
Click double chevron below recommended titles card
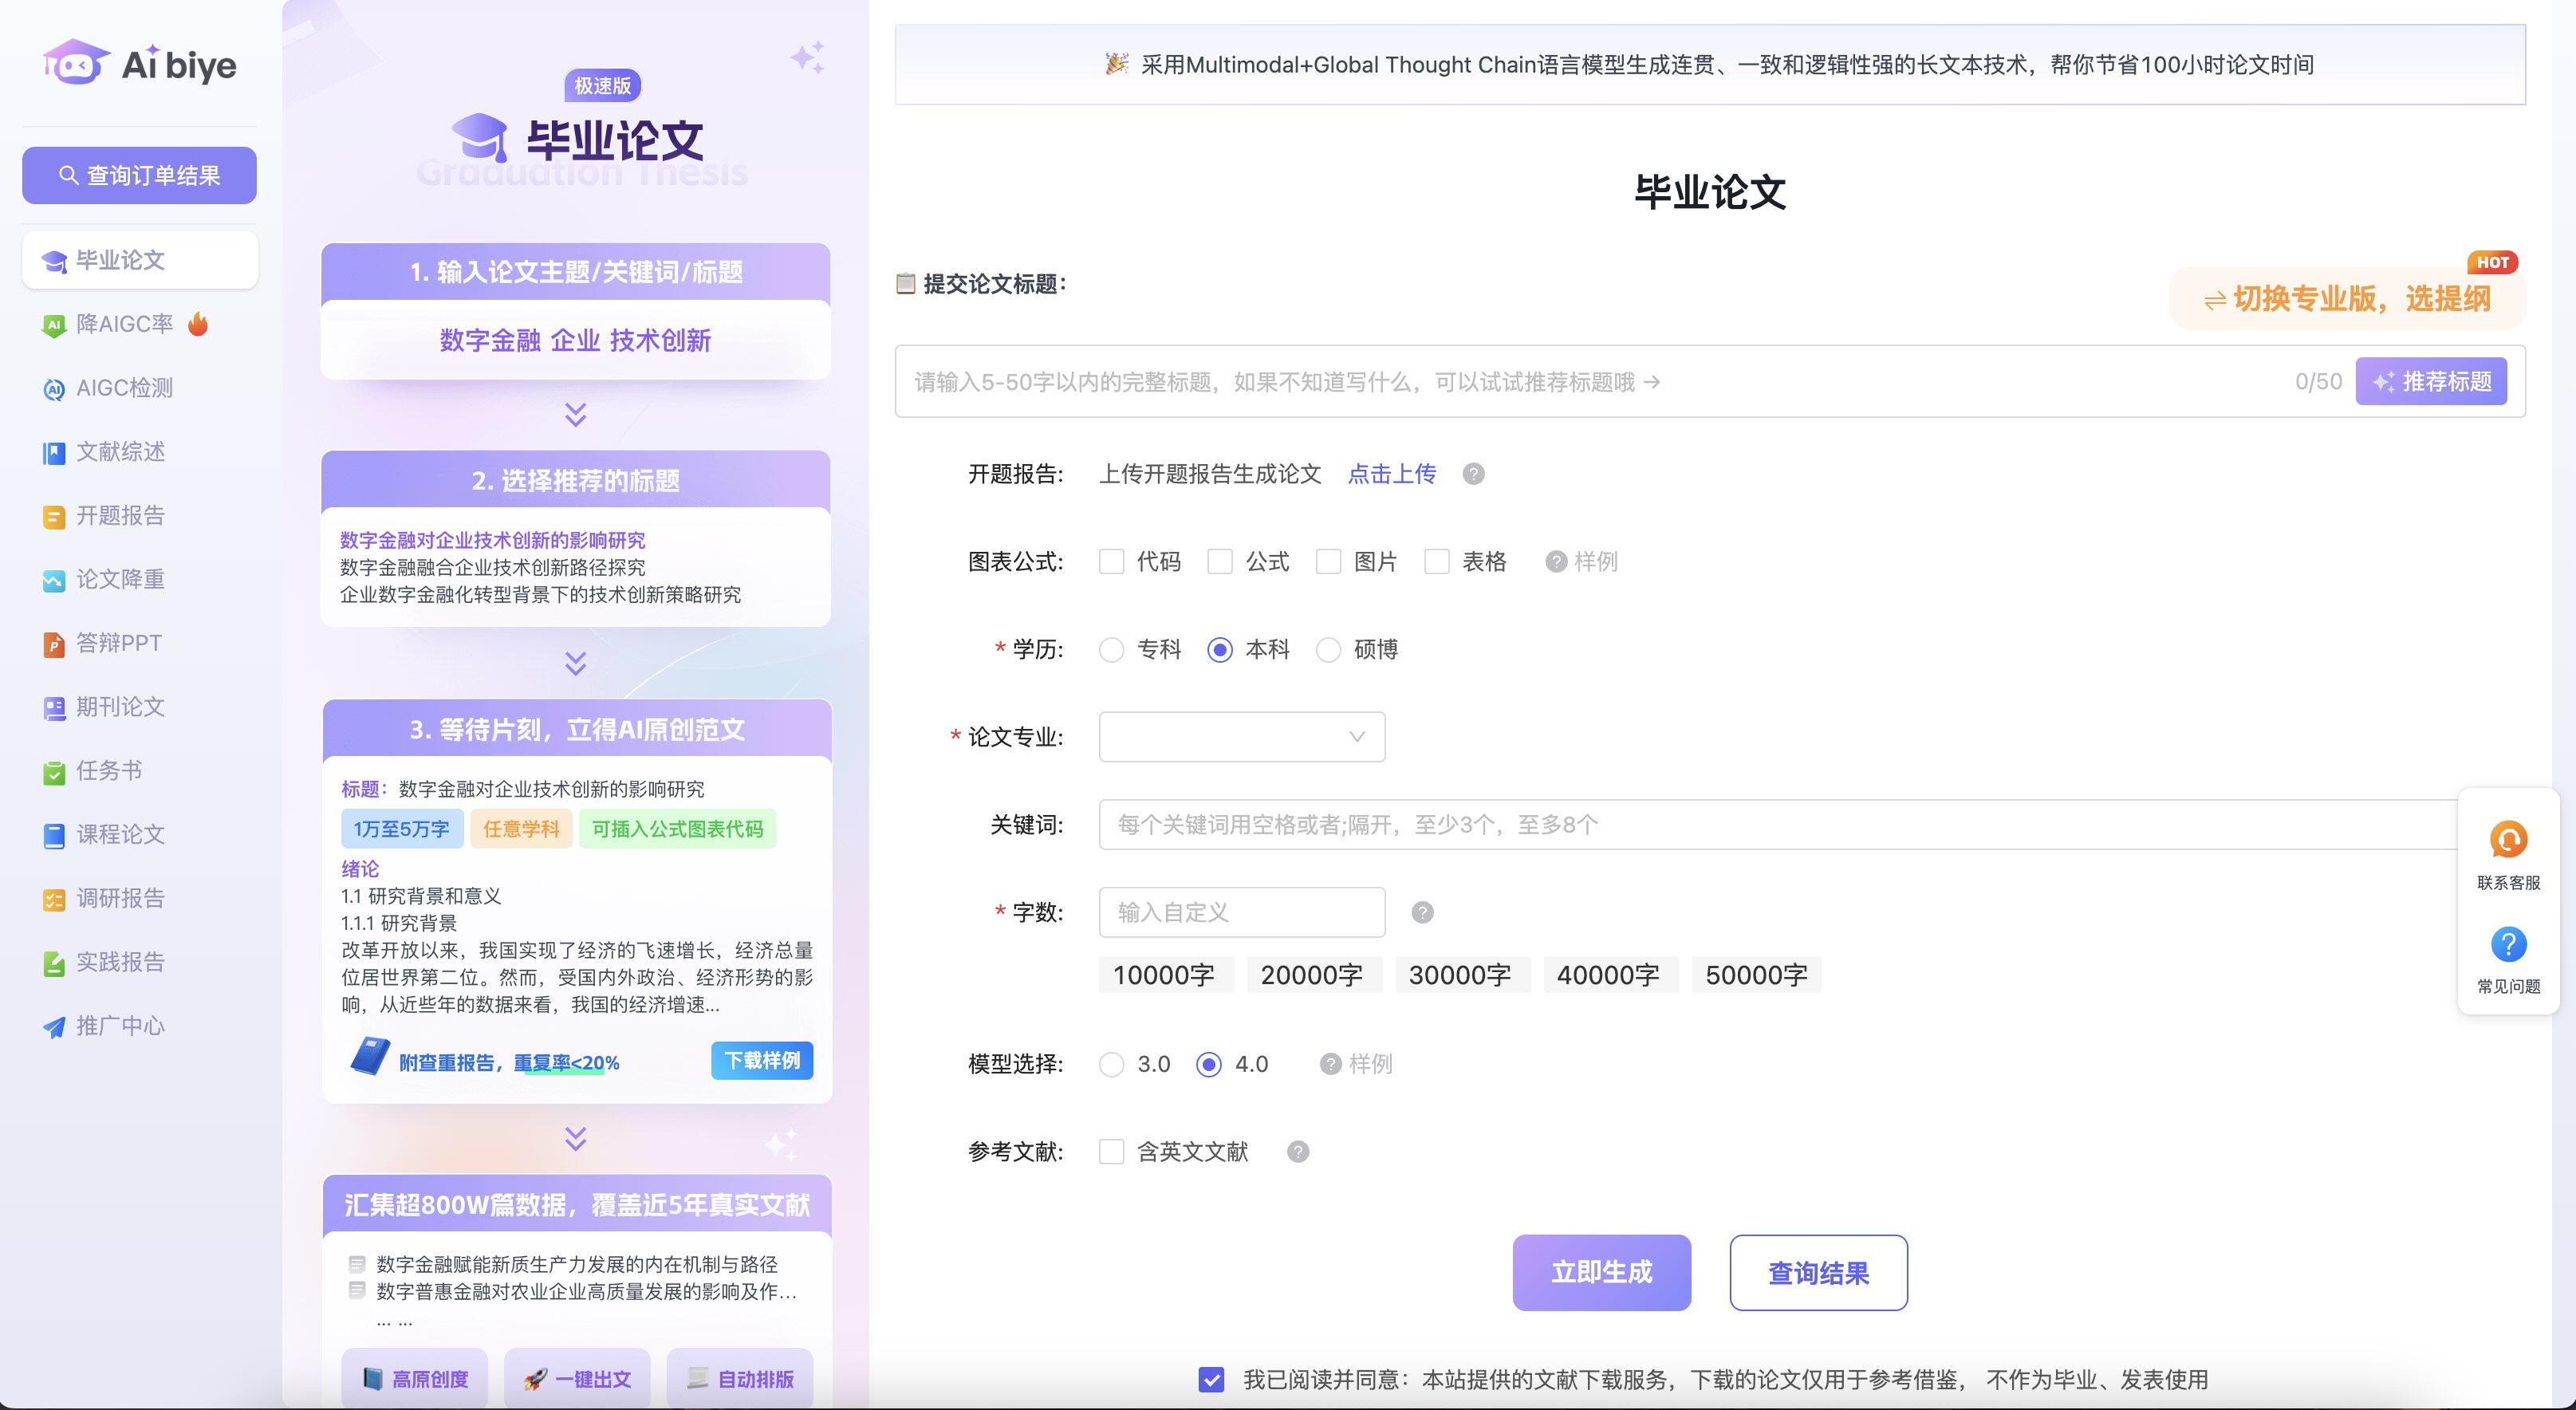(x=575, y=663)
